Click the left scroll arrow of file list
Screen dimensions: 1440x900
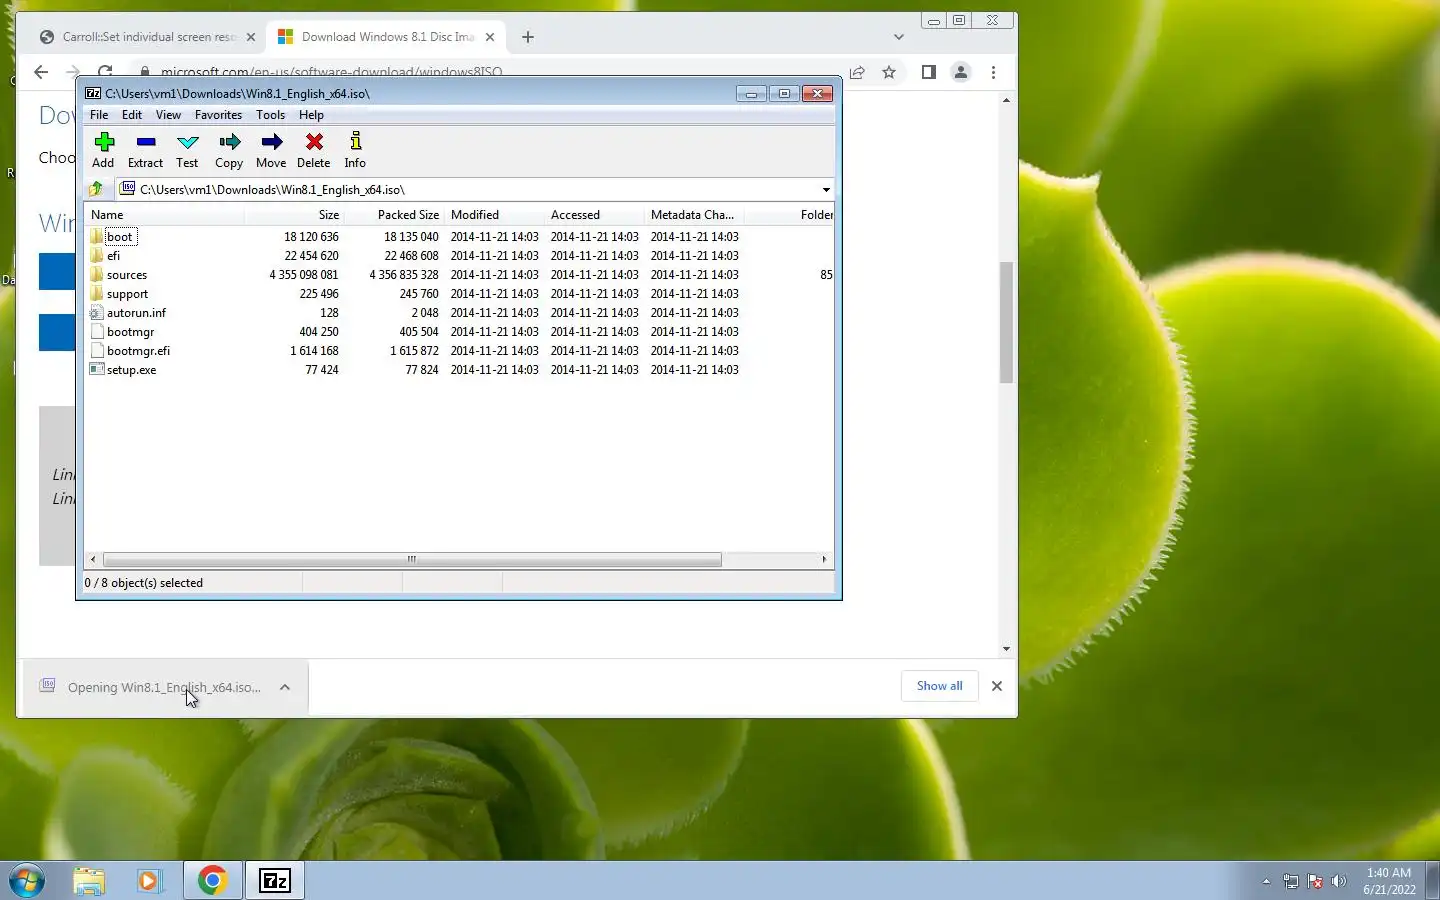(93, 560)
